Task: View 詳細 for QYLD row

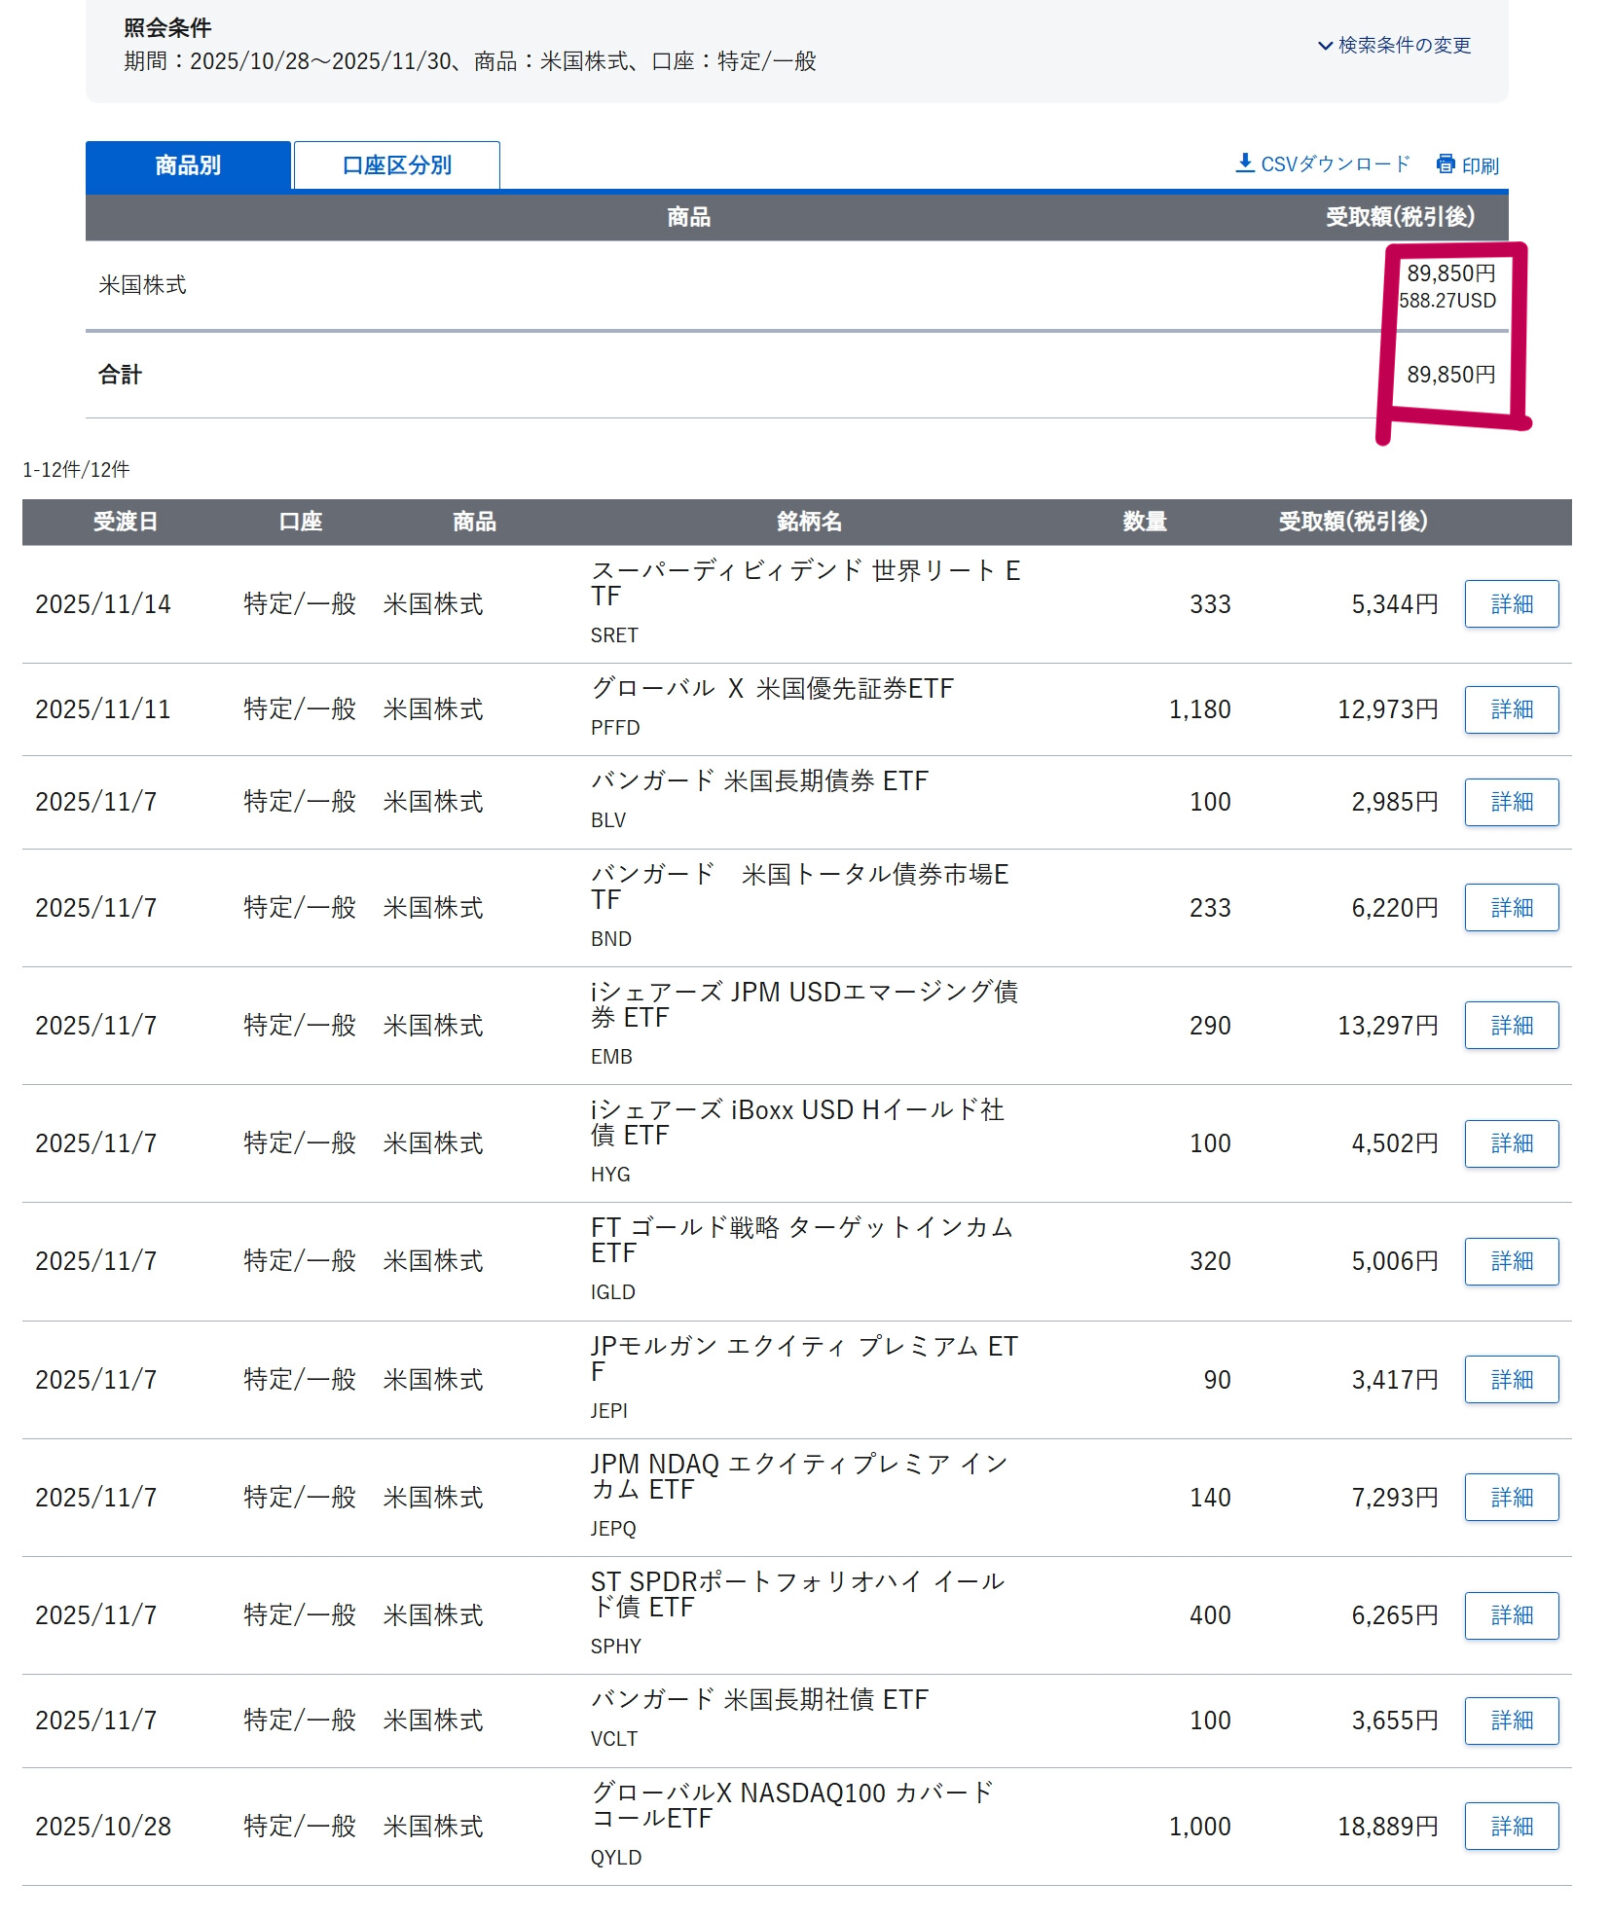Action: tap(1510, 1826)
